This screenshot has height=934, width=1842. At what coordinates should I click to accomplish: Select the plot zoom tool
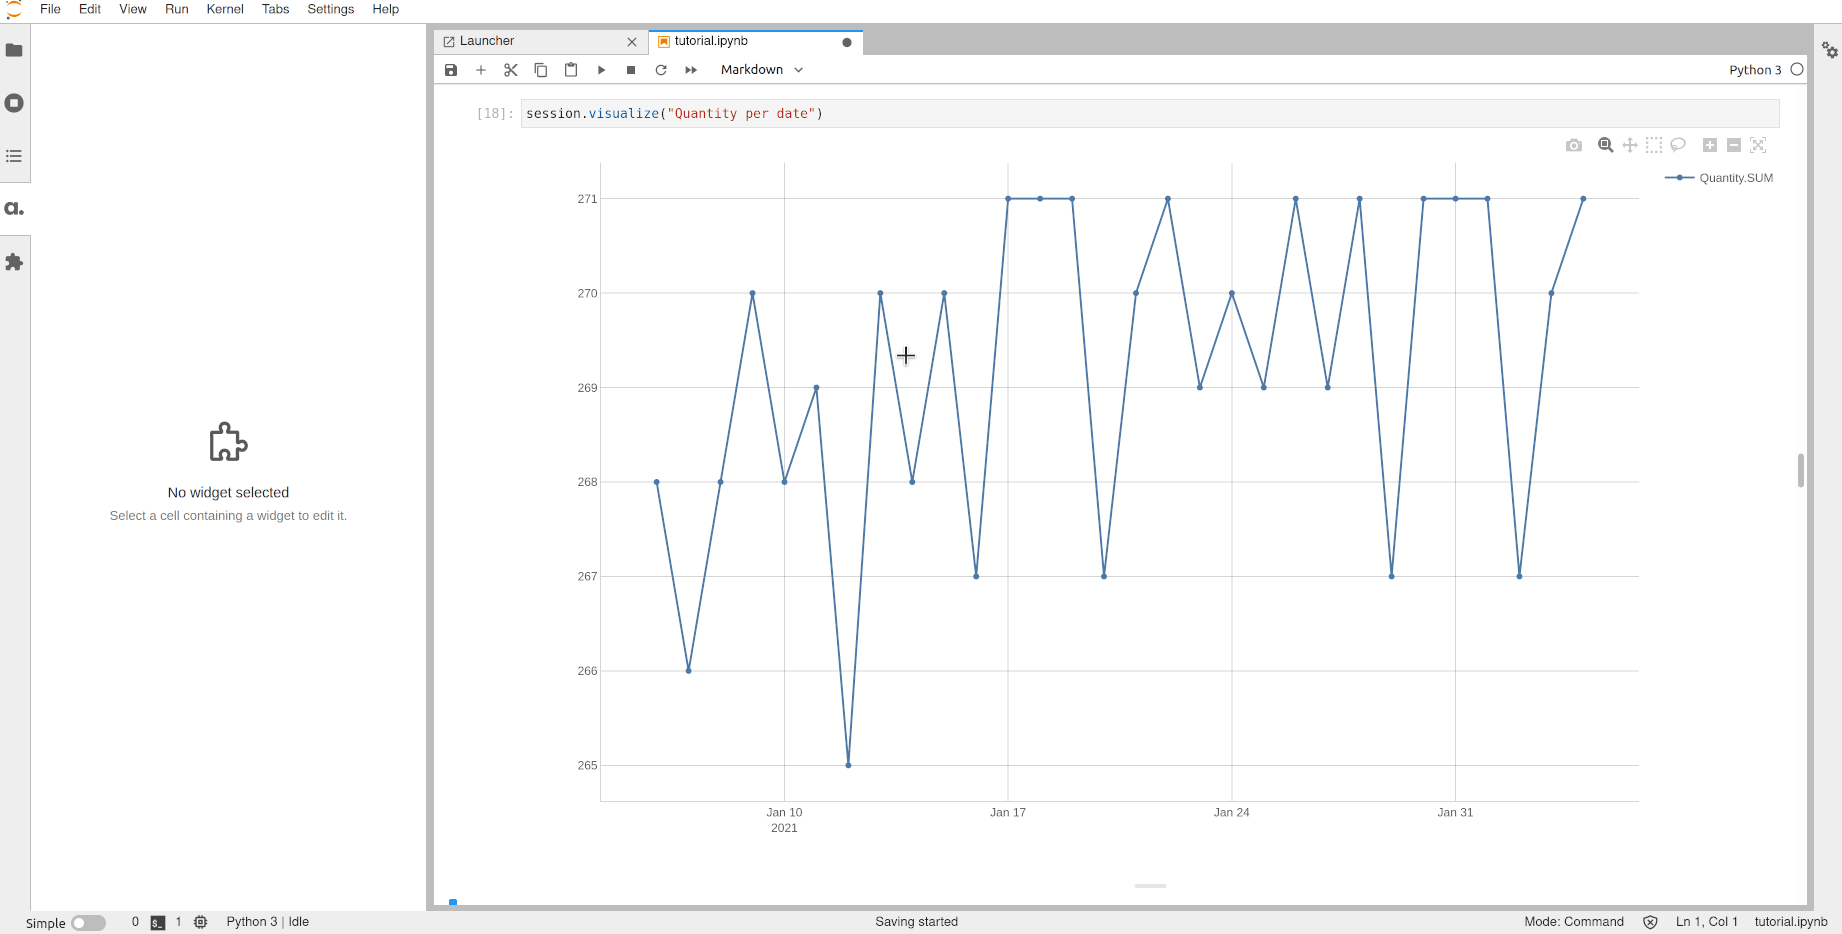point(1605,145)
